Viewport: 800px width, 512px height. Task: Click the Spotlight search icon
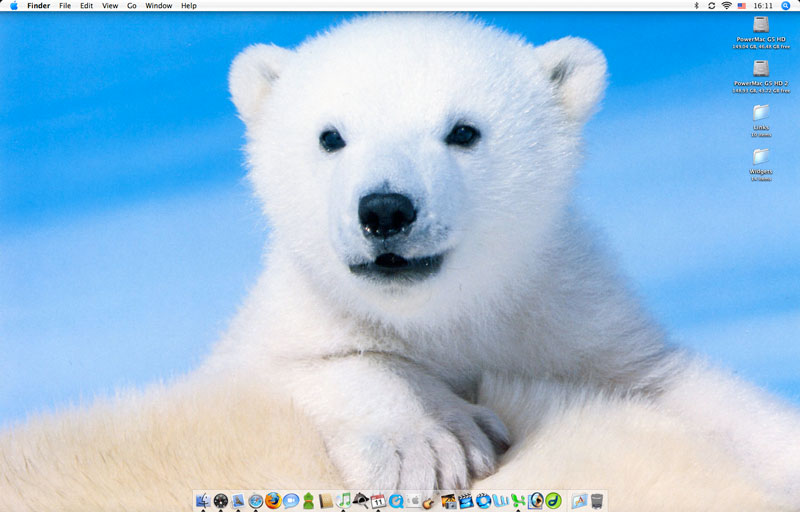tap(785, 6)
